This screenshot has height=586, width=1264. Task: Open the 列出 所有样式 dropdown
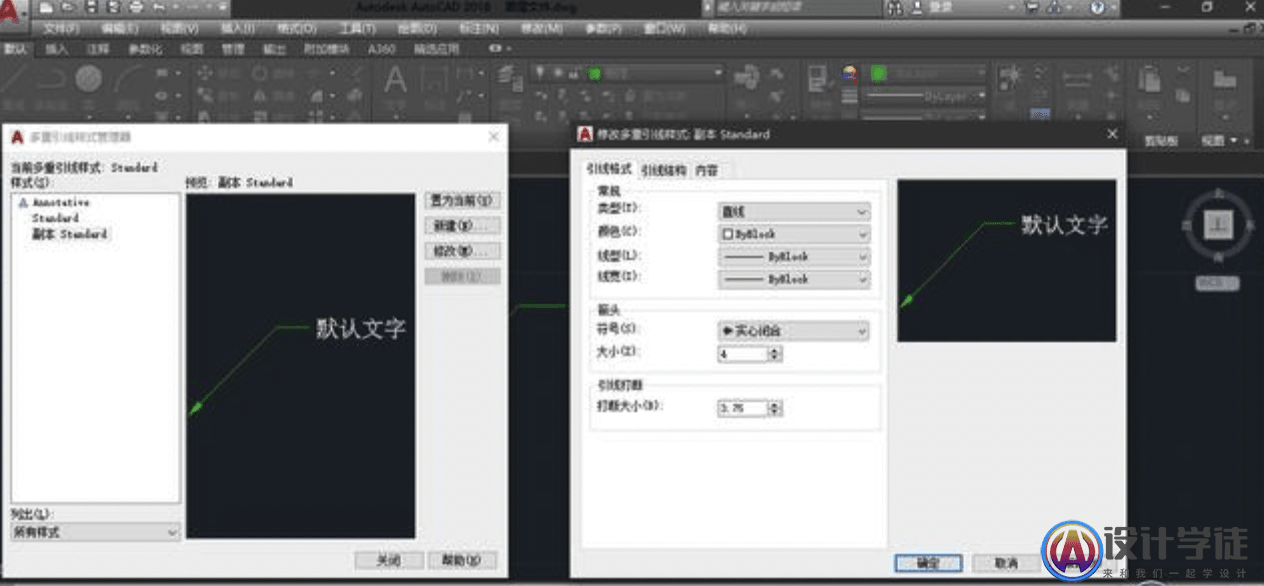click(x=96, y=533)
